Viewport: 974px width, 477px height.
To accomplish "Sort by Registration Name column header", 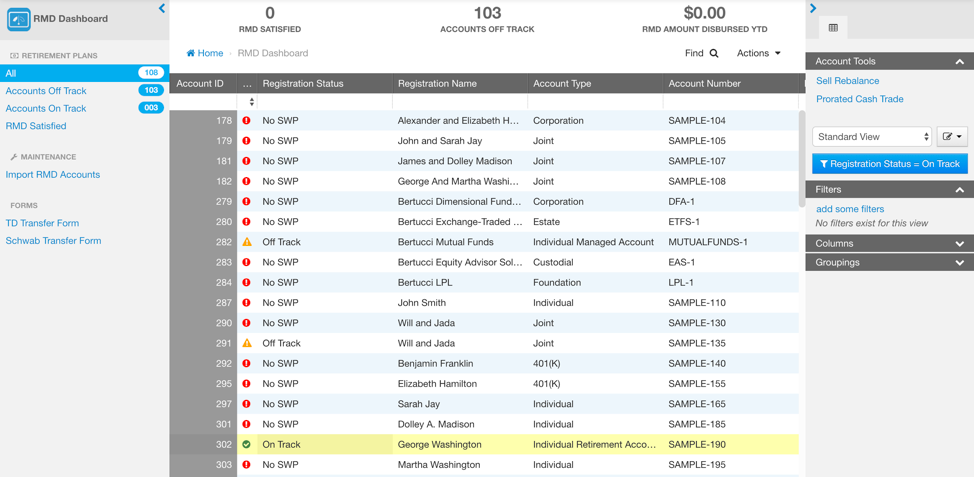I will 460,83.
